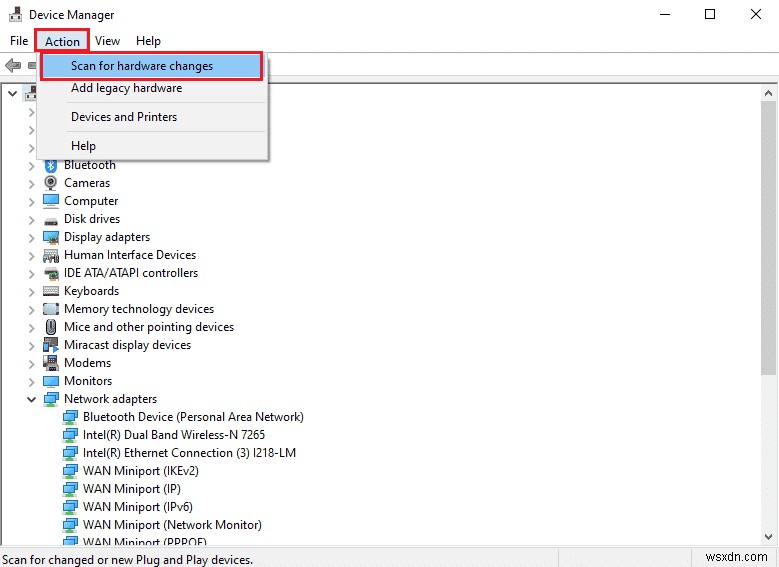779x567 pixels.
Task: Select Human Interface Devices label
Action: 130,255
